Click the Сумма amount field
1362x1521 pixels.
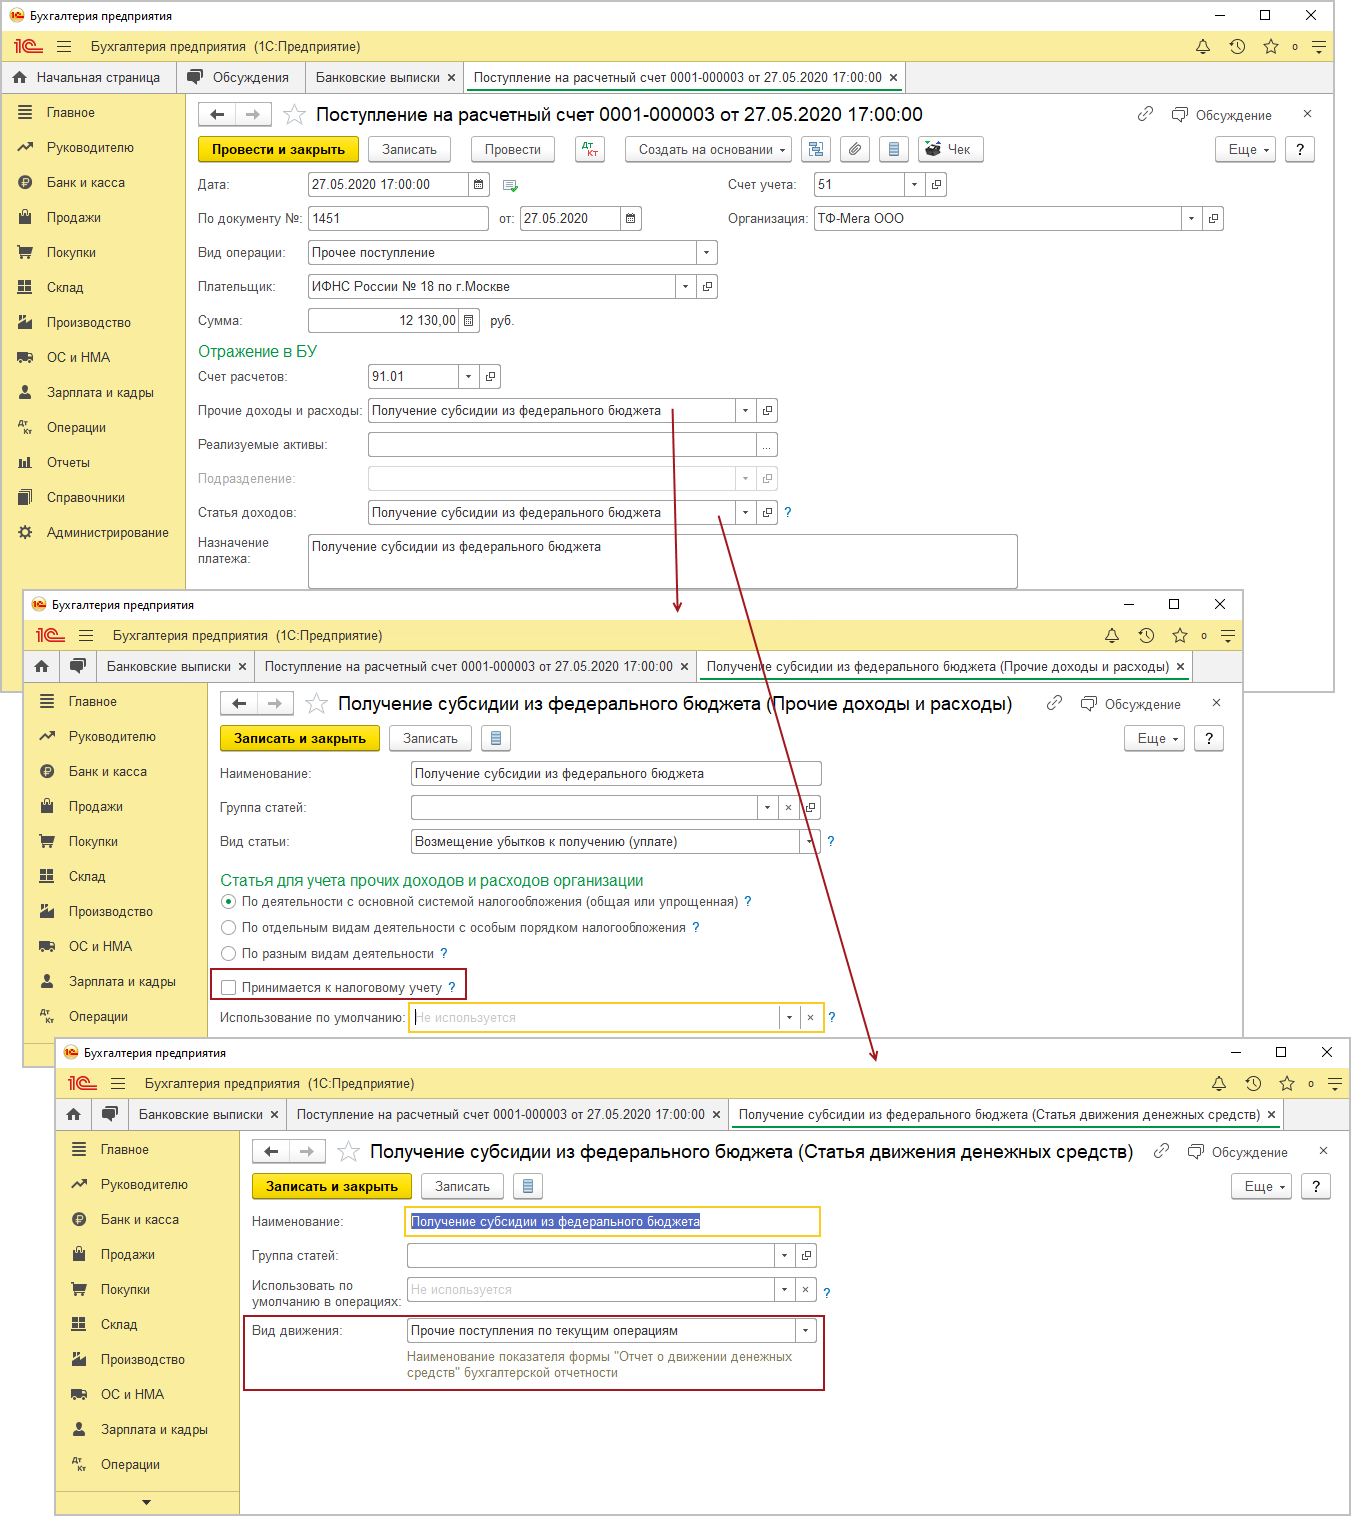384,321
